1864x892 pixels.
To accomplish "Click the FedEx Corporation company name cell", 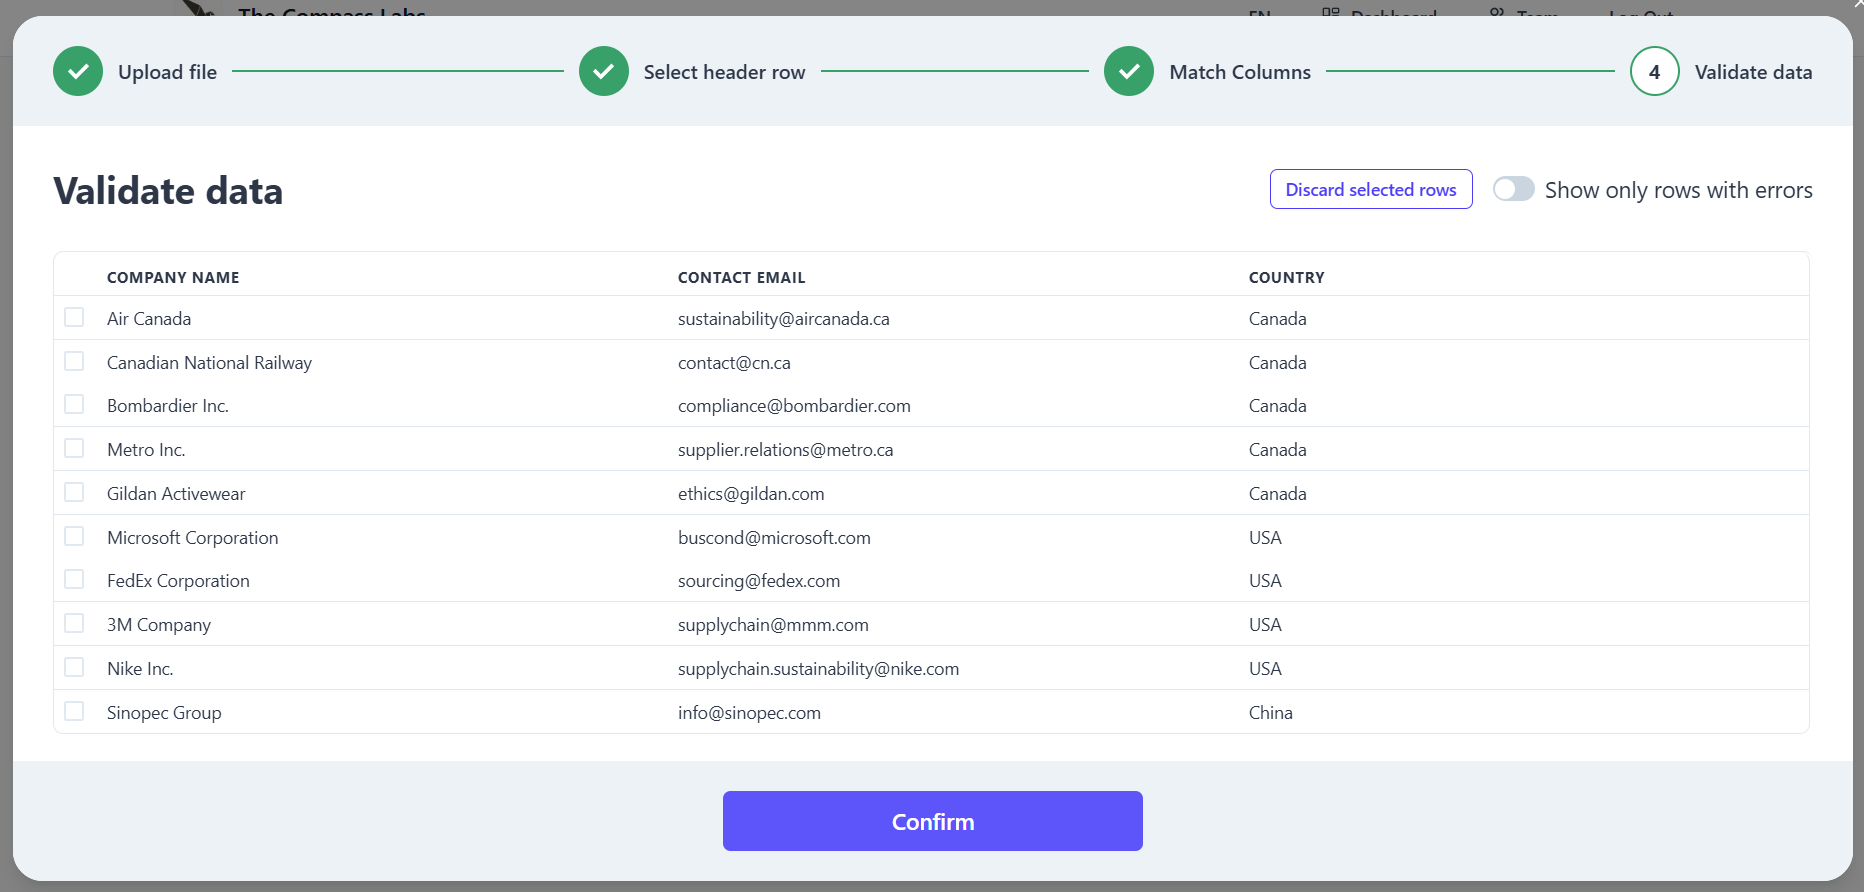I will pos(178,581).
